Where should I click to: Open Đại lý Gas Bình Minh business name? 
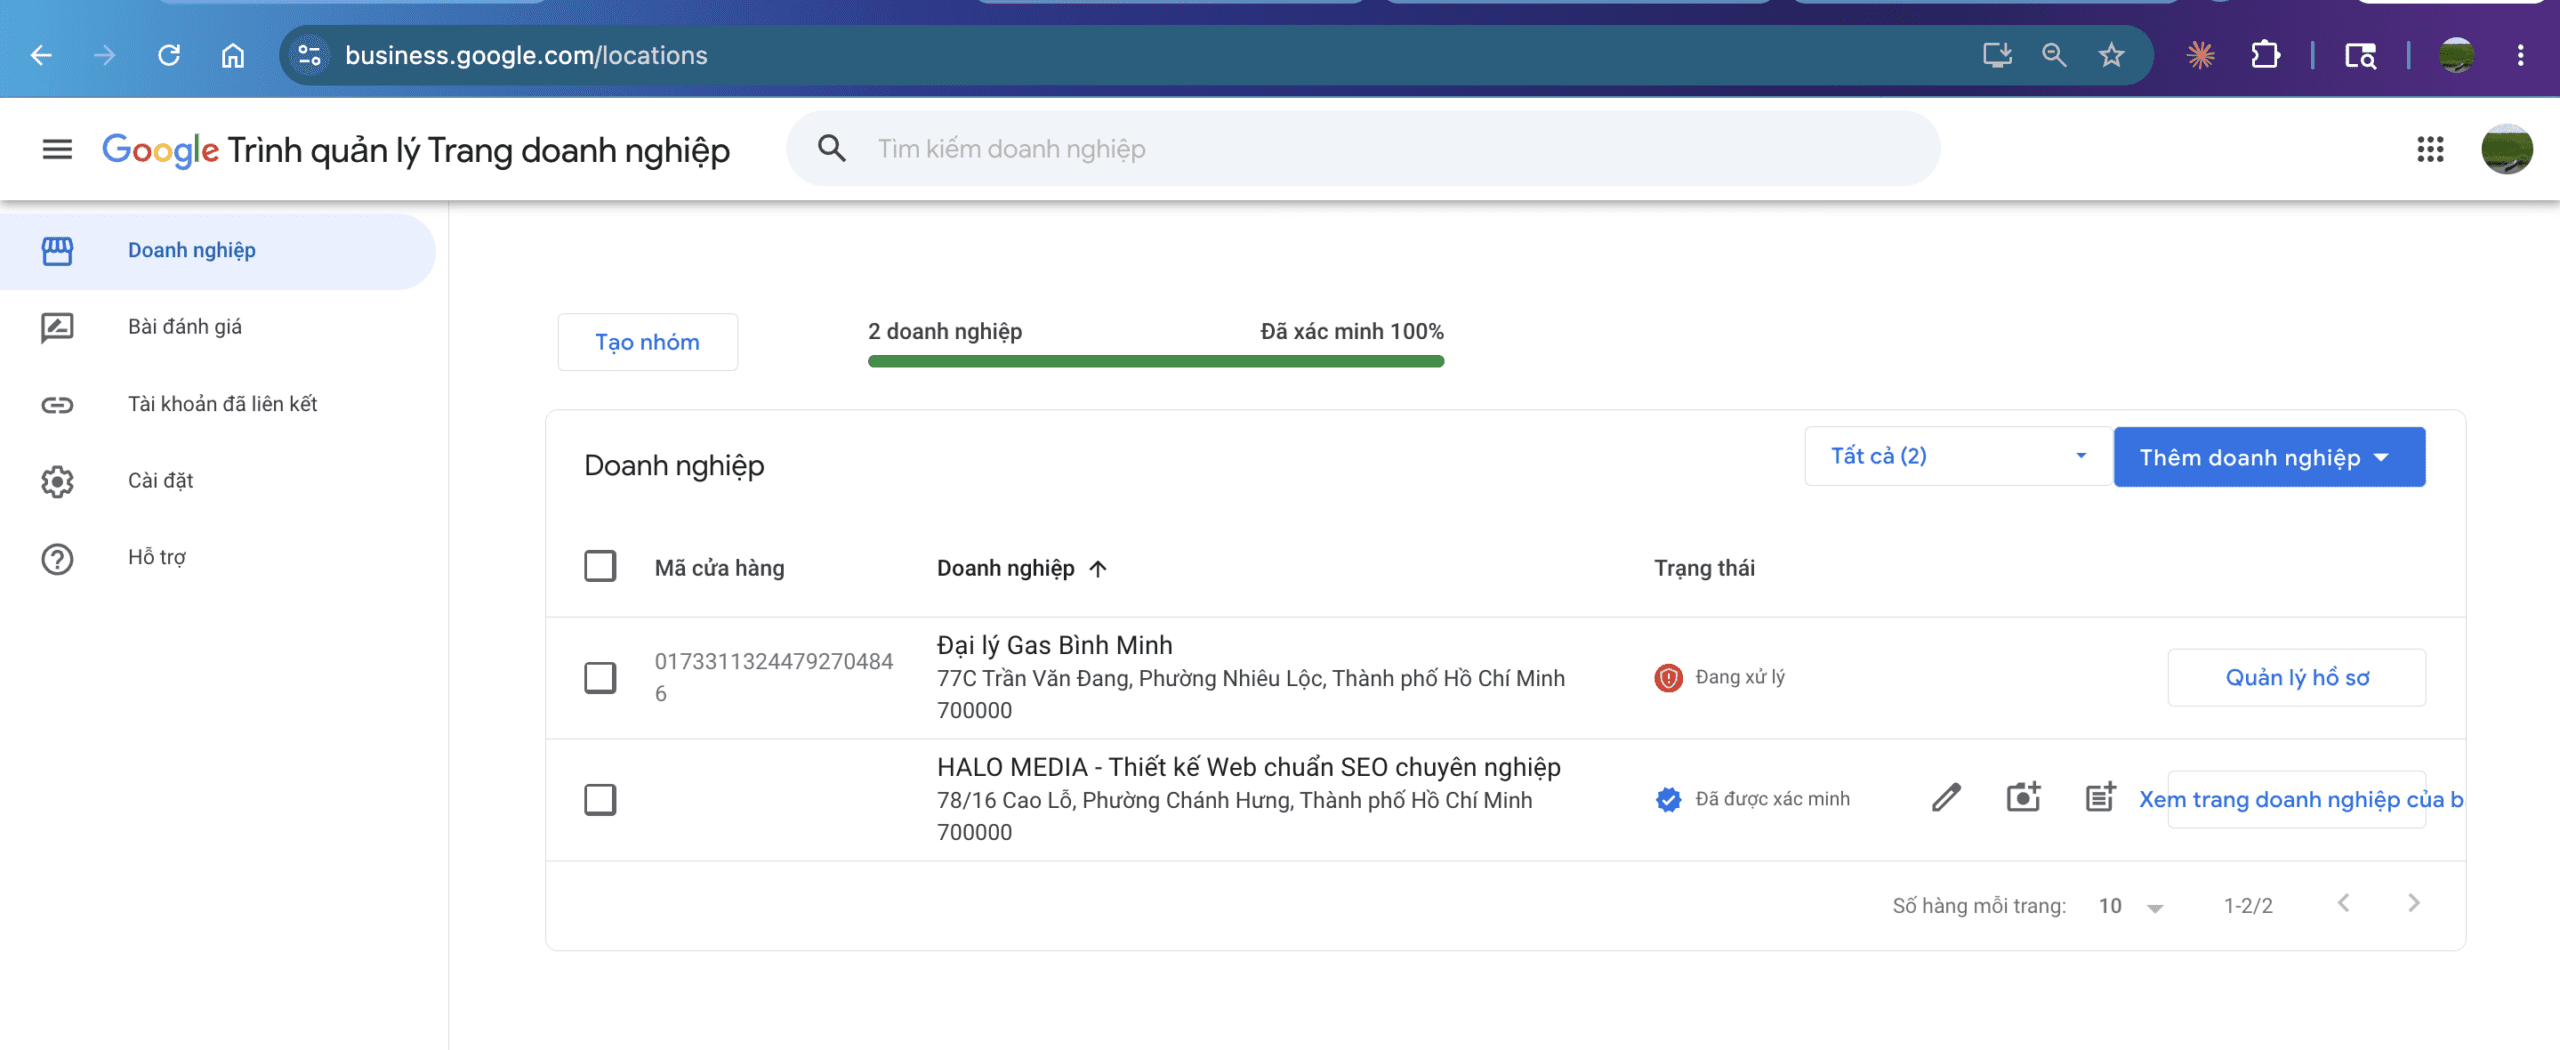coord(1054,645)
